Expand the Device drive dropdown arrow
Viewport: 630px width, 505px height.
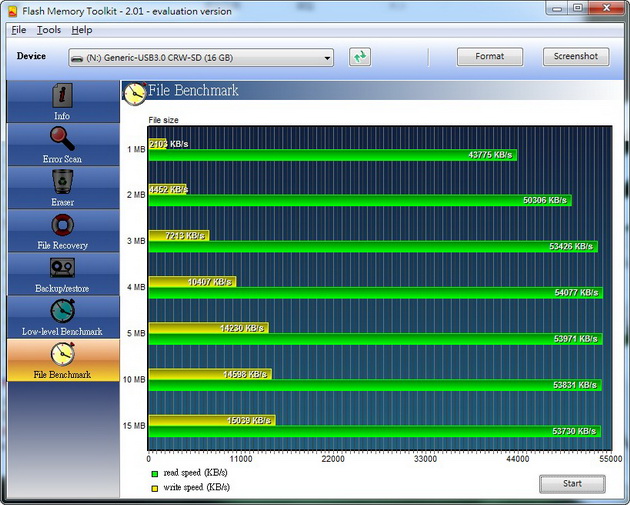pyautogui.click(x=326, y=58)
